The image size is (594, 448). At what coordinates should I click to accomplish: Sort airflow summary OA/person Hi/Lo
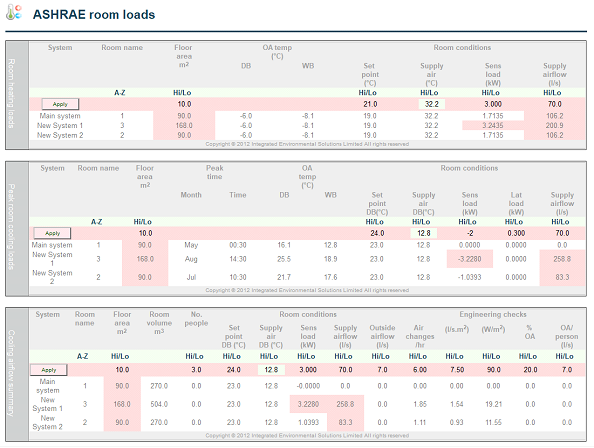coord(564,356)
